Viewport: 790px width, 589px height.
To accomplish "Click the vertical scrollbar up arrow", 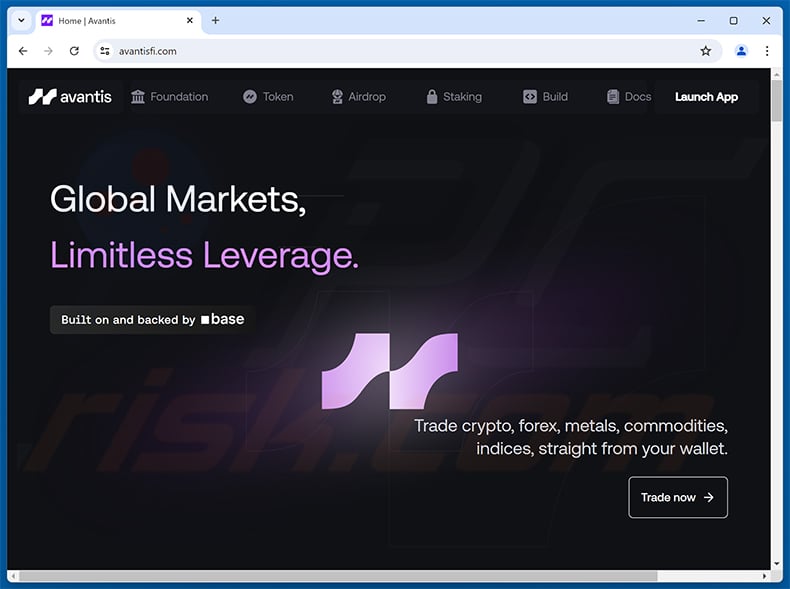I will click(x=776, y=75).
